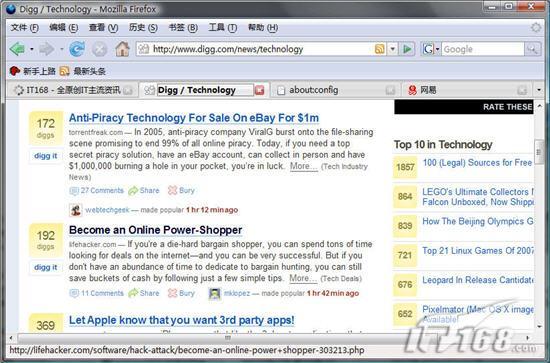Image resolution: width=550 pixels, height=363 pixels.
Task: Open the 书签 (B) menu
Action: tap(183, 27)
